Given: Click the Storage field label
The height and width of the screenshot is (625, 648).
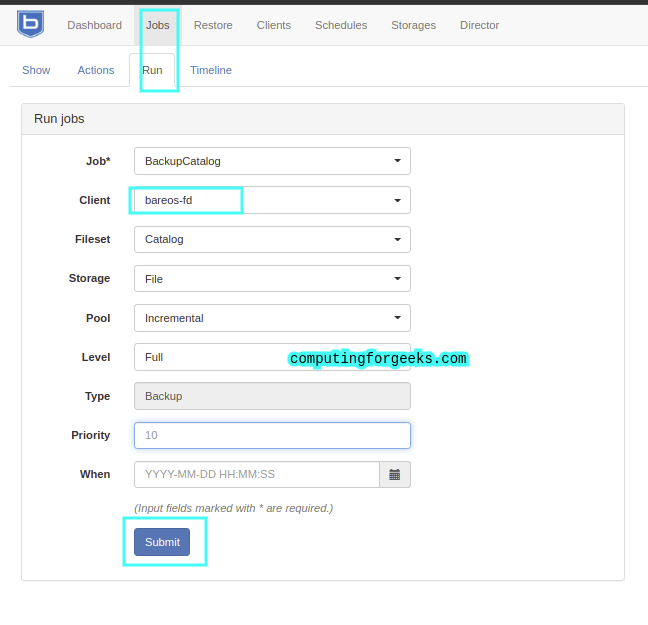Looking at the screenshot, I should [90, 279].
